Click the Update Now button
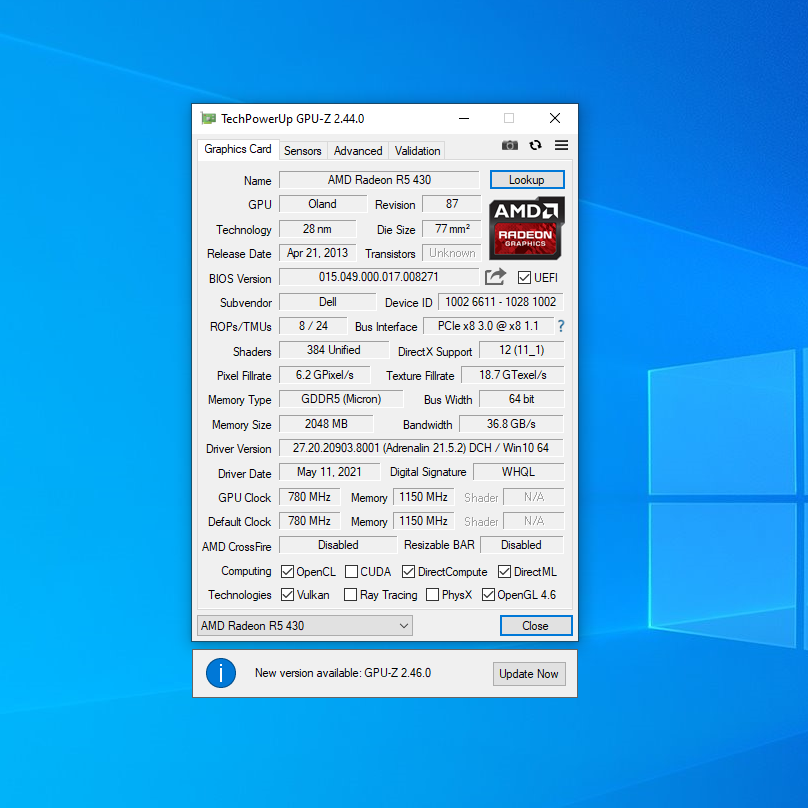The width and height of the screenshot is (808, 808). (529, 674)
